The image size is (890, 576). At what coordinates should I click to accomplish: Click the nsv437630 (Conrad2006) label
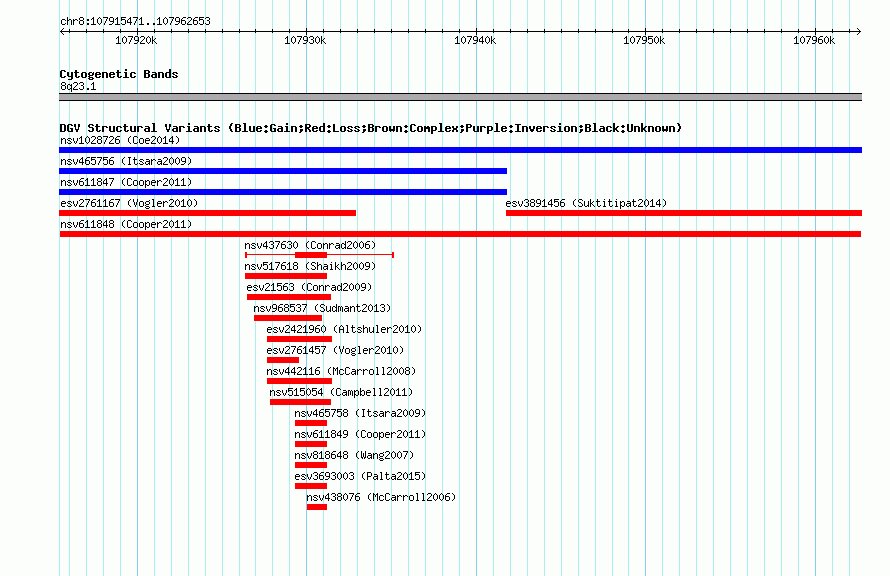(x=310, y=245)
